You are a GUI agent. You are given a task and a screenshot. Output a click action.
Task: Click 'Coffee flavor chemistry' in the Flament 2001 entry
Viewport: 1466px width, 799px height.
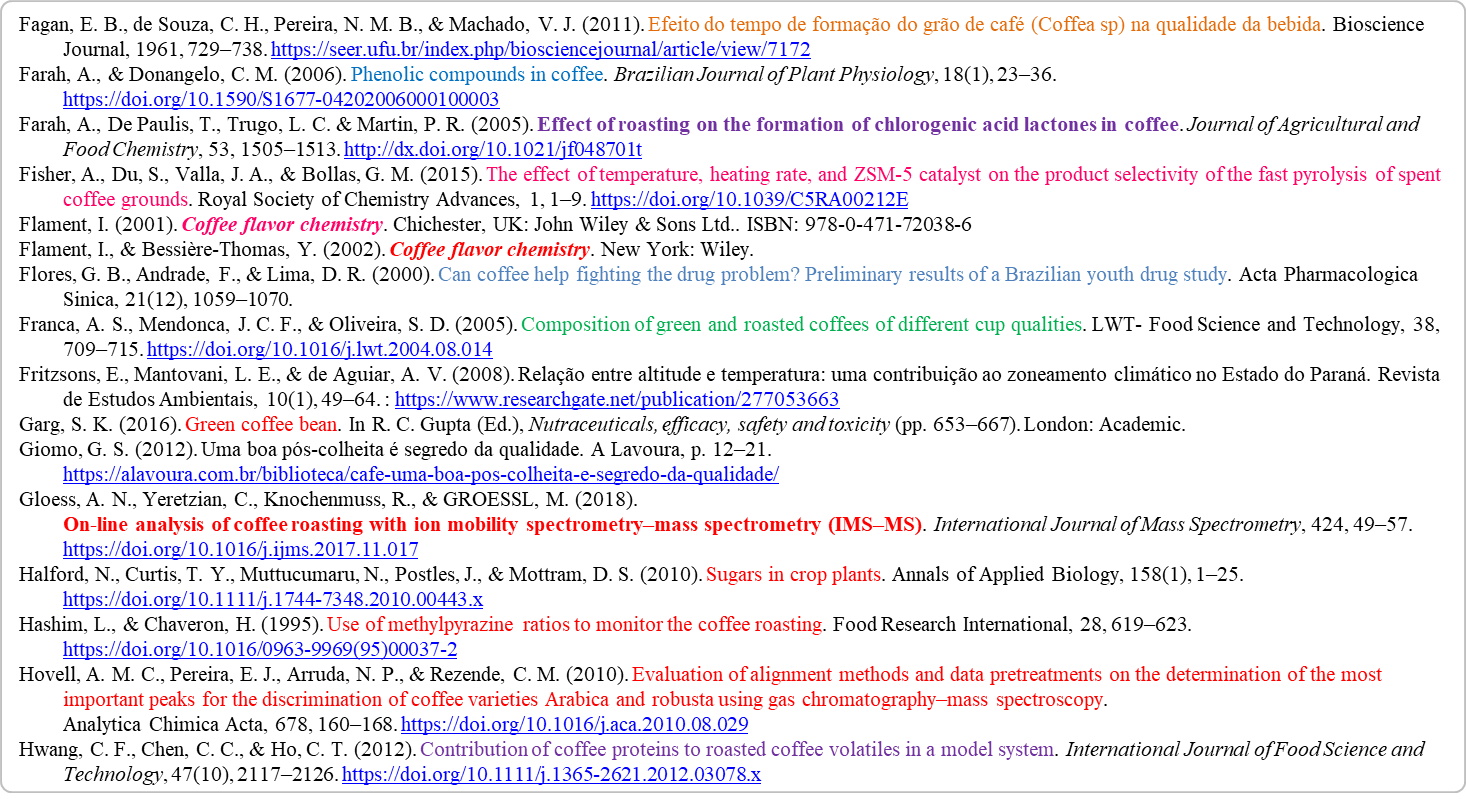(282, 224)
